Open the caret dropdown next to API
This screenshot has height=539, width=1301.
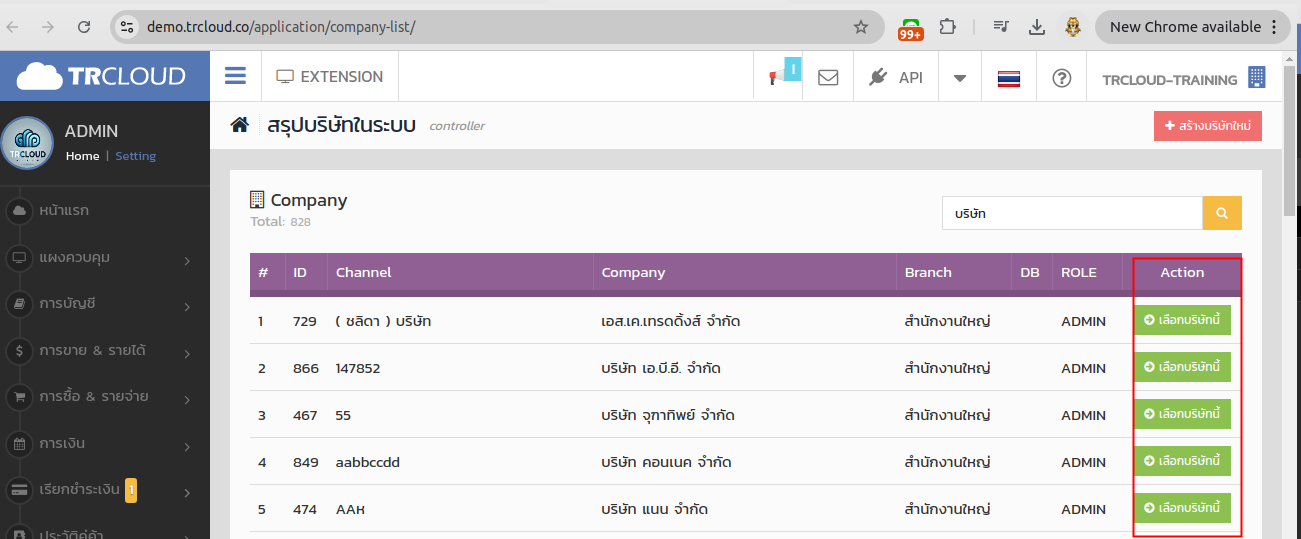pyautogui.click(x=960, y=77)
